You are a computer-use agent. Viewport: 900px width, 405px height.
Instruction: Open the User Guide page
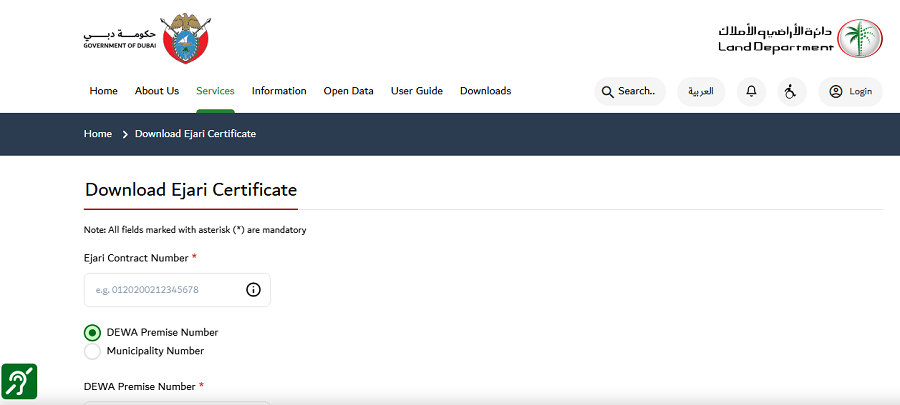tap(416, 91)
